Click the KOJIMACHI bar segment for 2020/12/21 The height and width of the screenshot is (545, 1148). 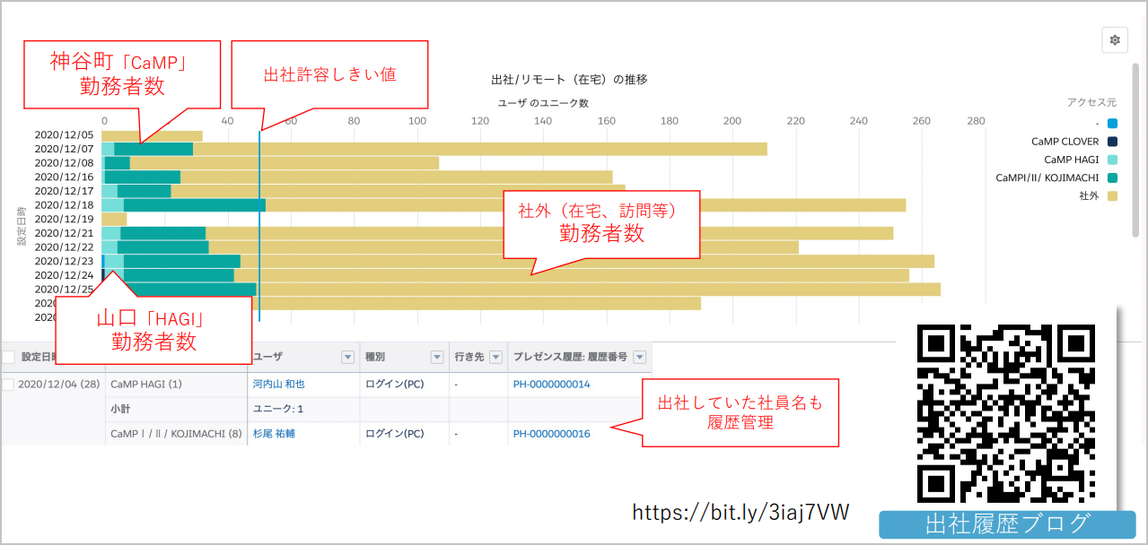click(163, 234)
